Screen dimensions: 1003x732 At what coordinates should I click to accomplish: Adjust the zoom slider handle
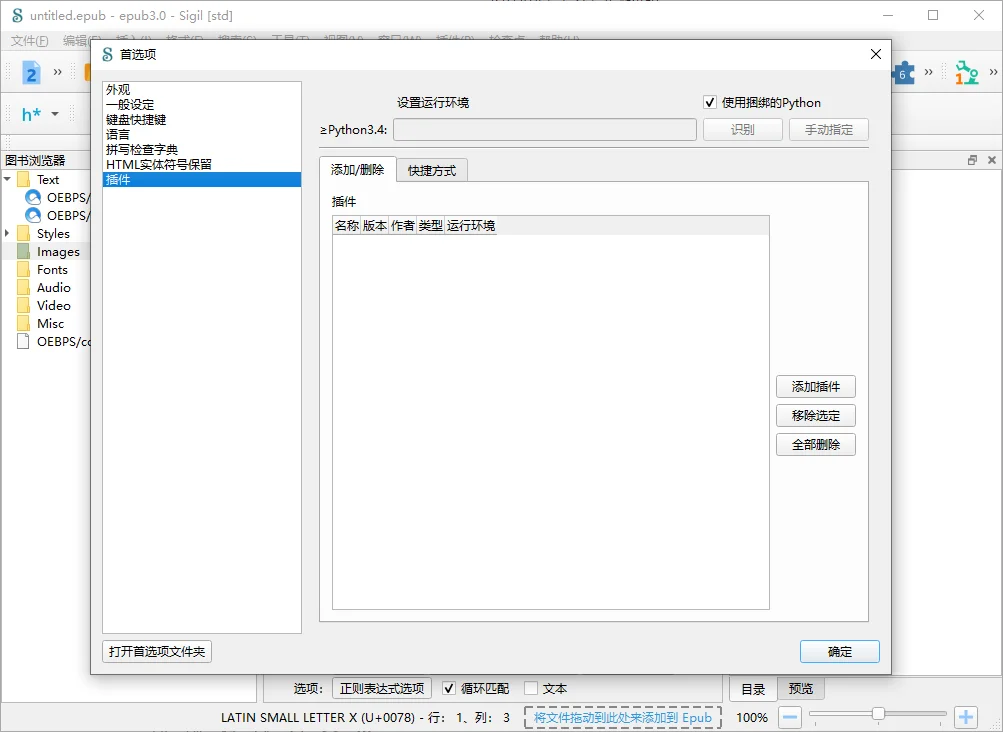(878, 713)
